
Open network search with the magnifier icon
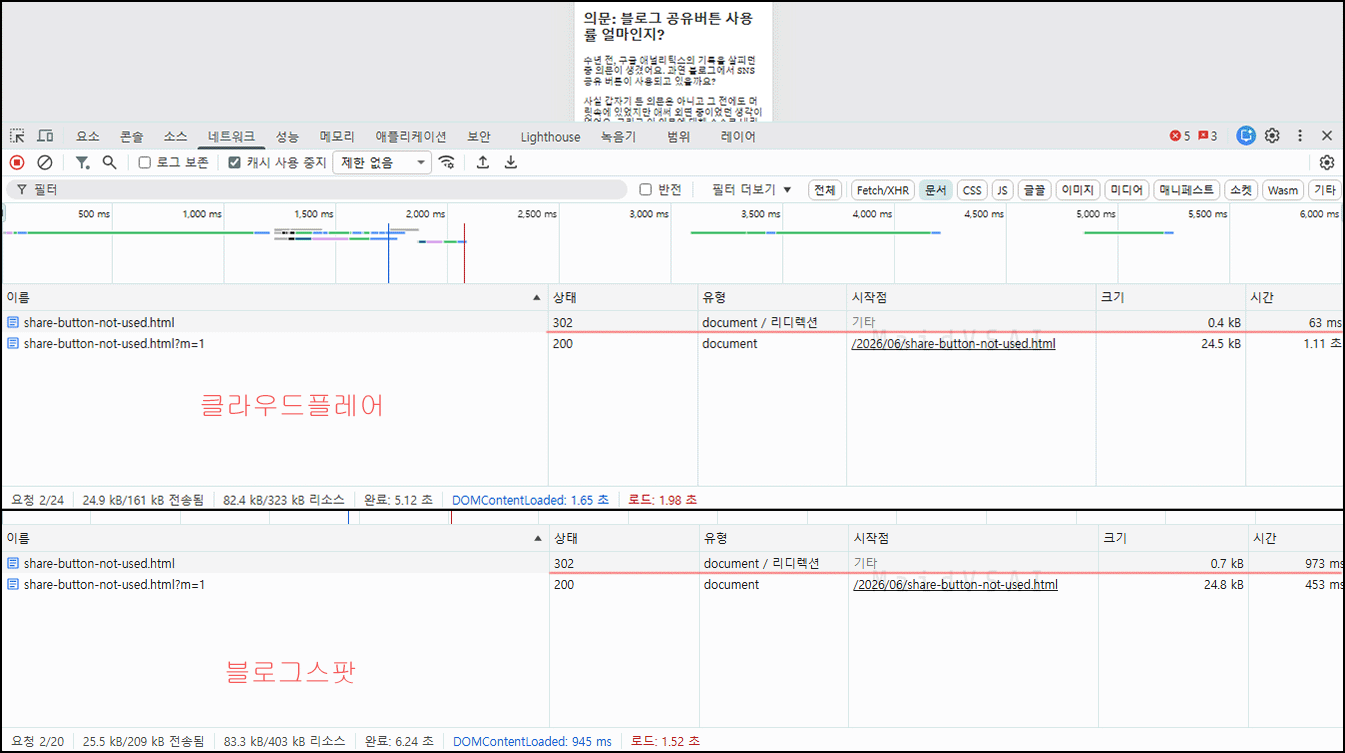point(110,162)
